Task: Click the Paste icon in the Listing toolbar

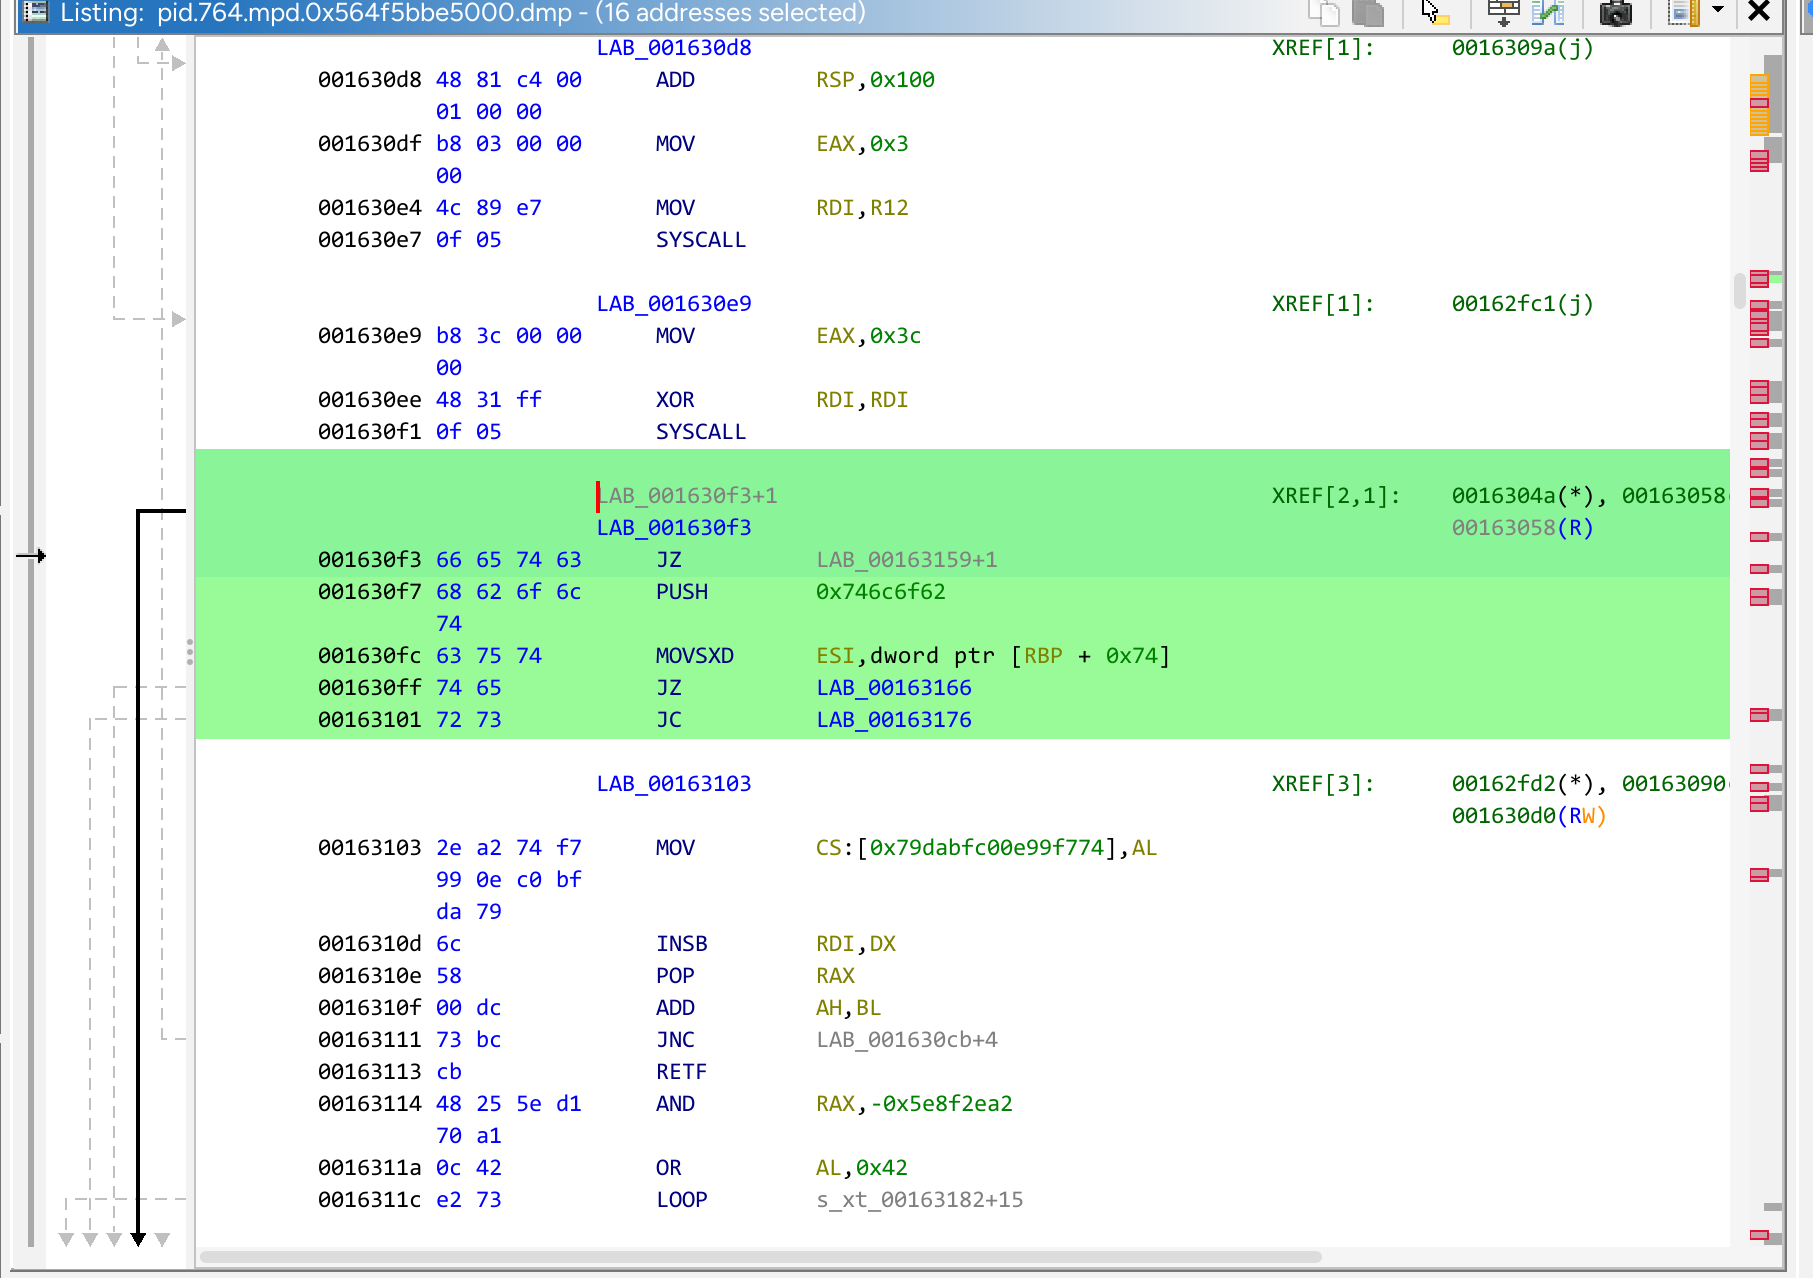Action: pos(1366,14)
